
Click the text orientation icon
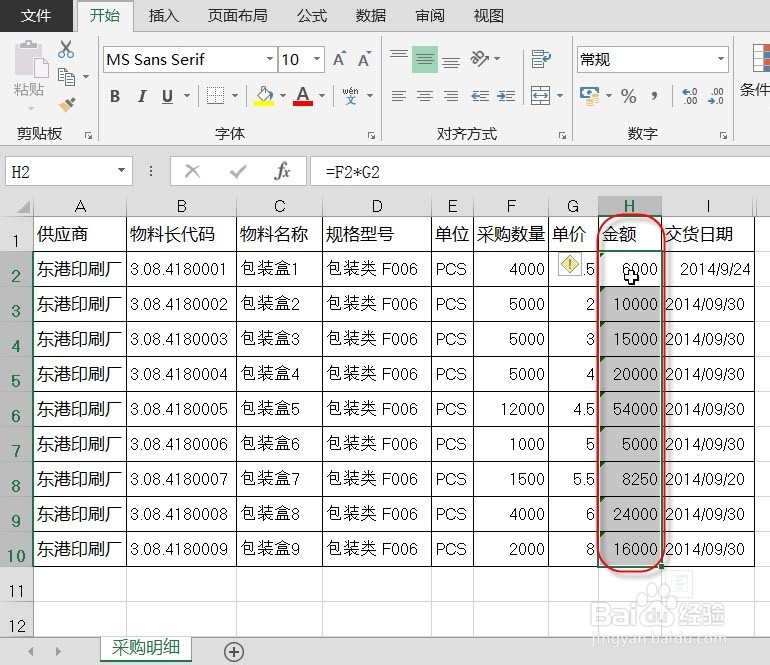[x=479, y=59]
